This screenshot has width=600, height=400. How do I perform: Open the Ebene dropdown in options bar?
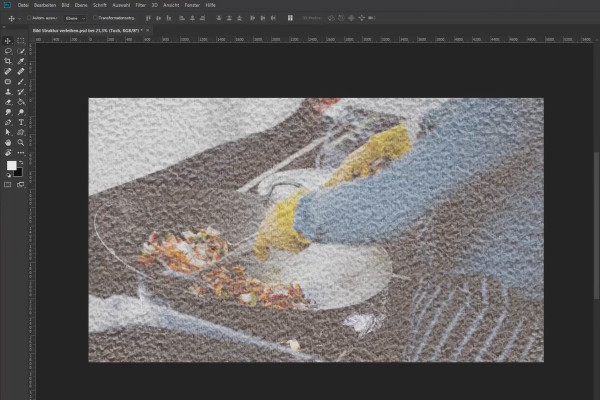pyautogui.click(x=75, y=18)
